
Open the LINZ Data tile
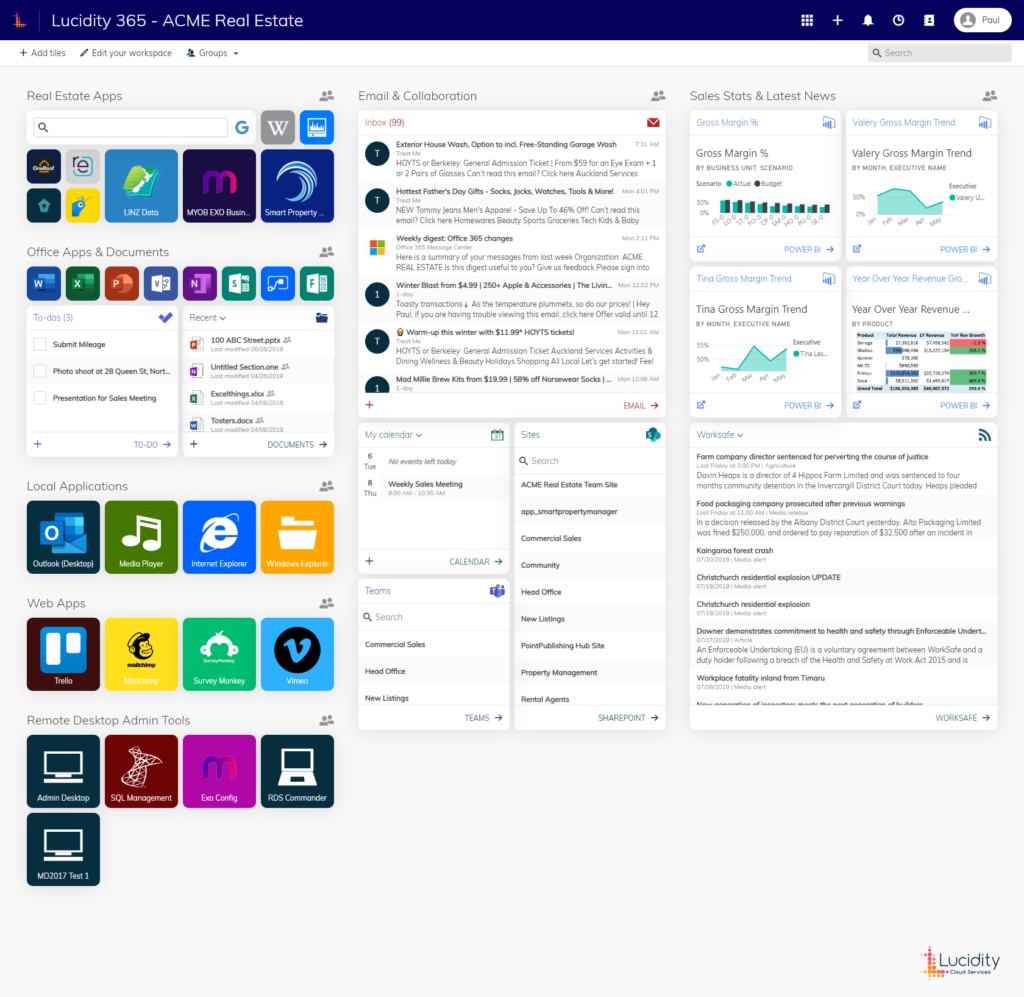(141, 186)
